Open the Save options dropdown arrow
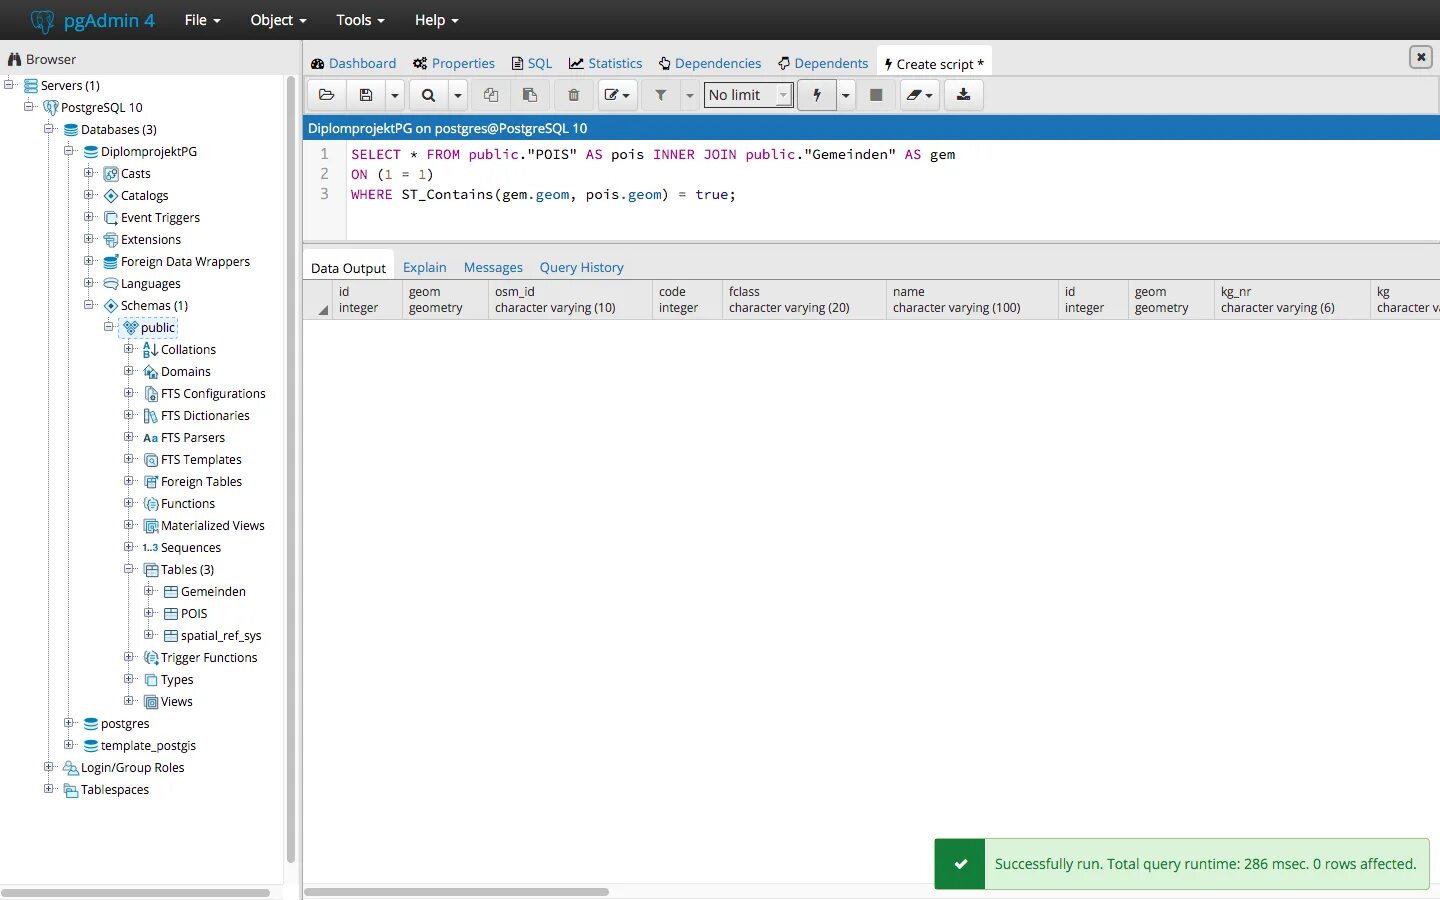 tap(395, 95)
